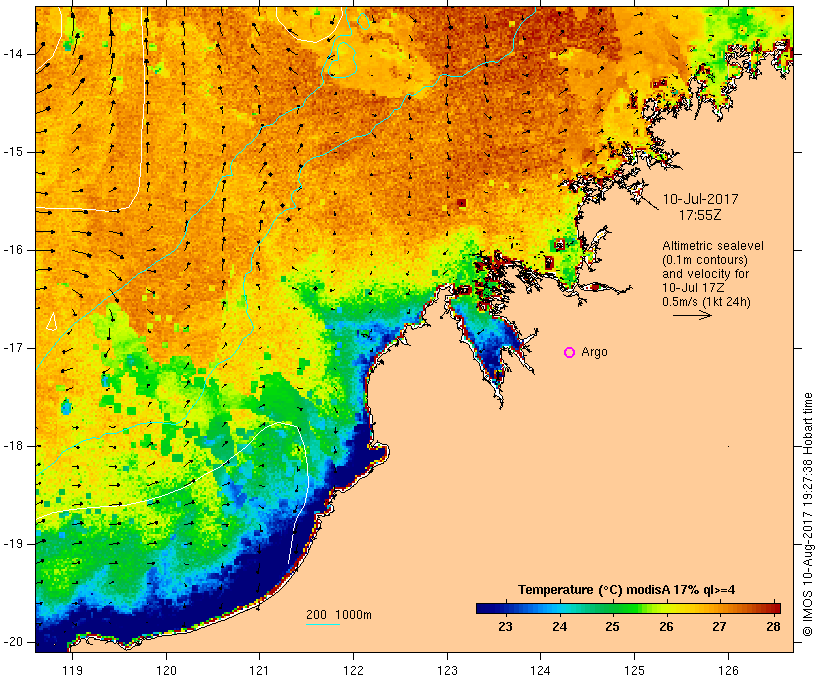Click the longitude axis label '122'
The height and width of the screenshot is (680, 820).
pyautogui.click(x=353, y=670)
